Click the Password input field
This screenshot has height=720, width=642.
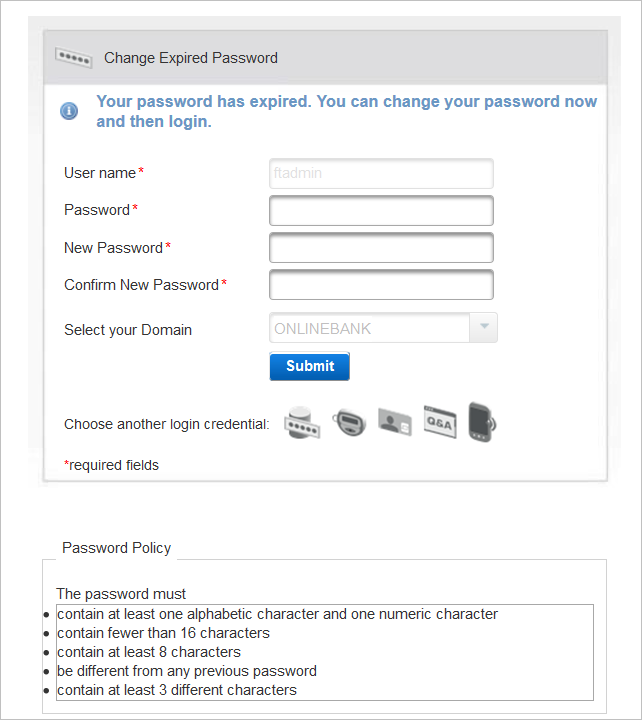[x=381, y=210]
